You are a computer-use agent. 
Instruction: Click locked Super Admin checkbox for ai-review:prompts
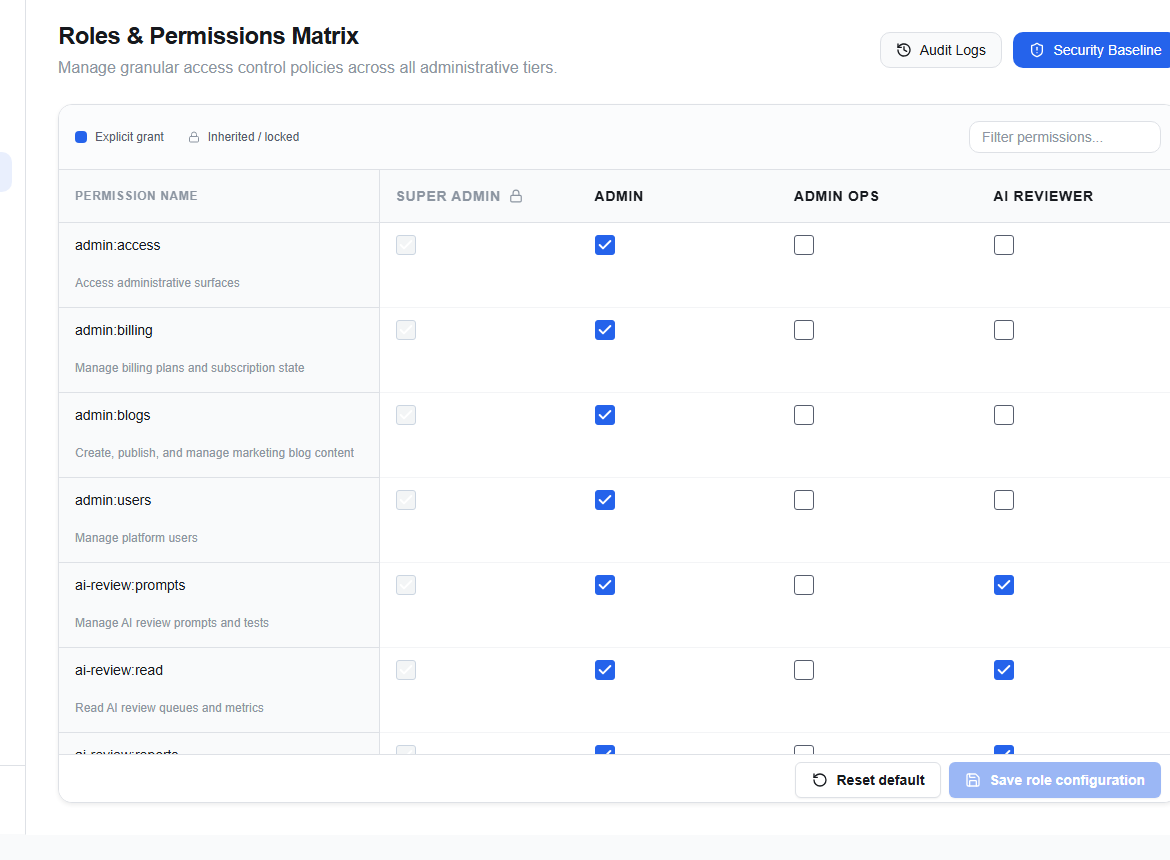tap(406, 586)
